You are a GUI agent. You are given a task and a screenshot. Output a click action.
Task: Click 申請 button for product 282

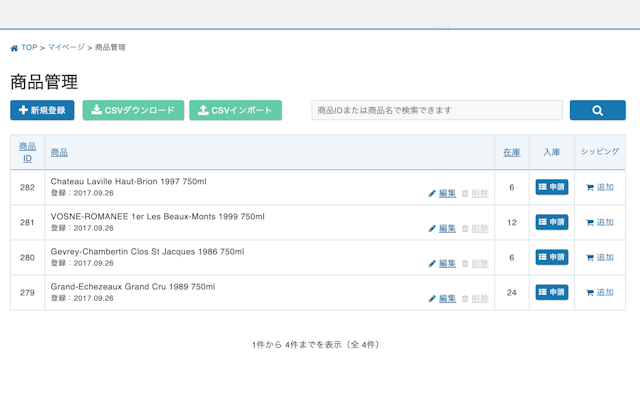tap(552, 187)
